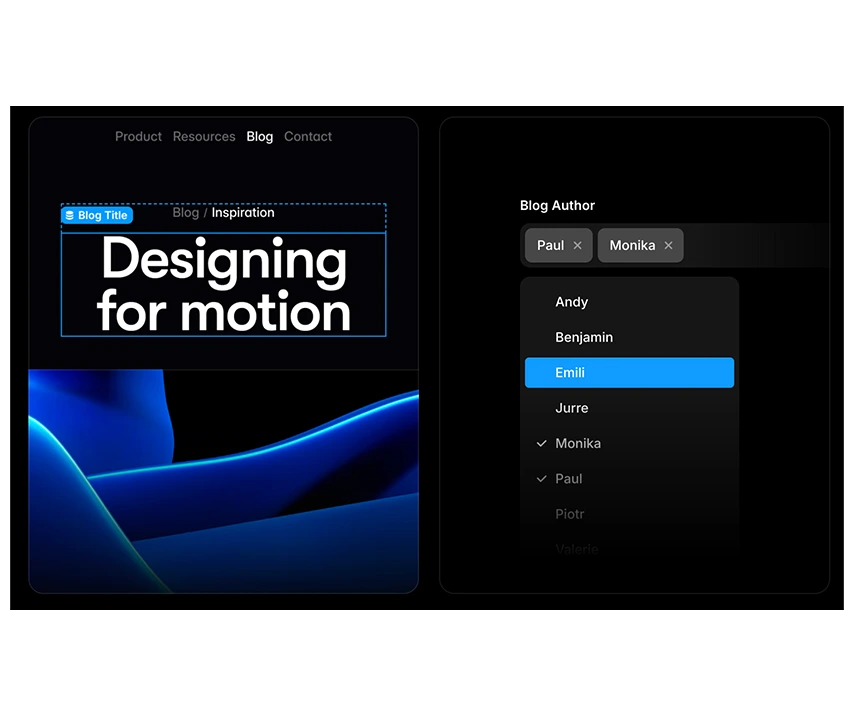Click the blue gradient hero image
Image resolution: width=854 pixels, height=716 pixels.
click(222, 480)
